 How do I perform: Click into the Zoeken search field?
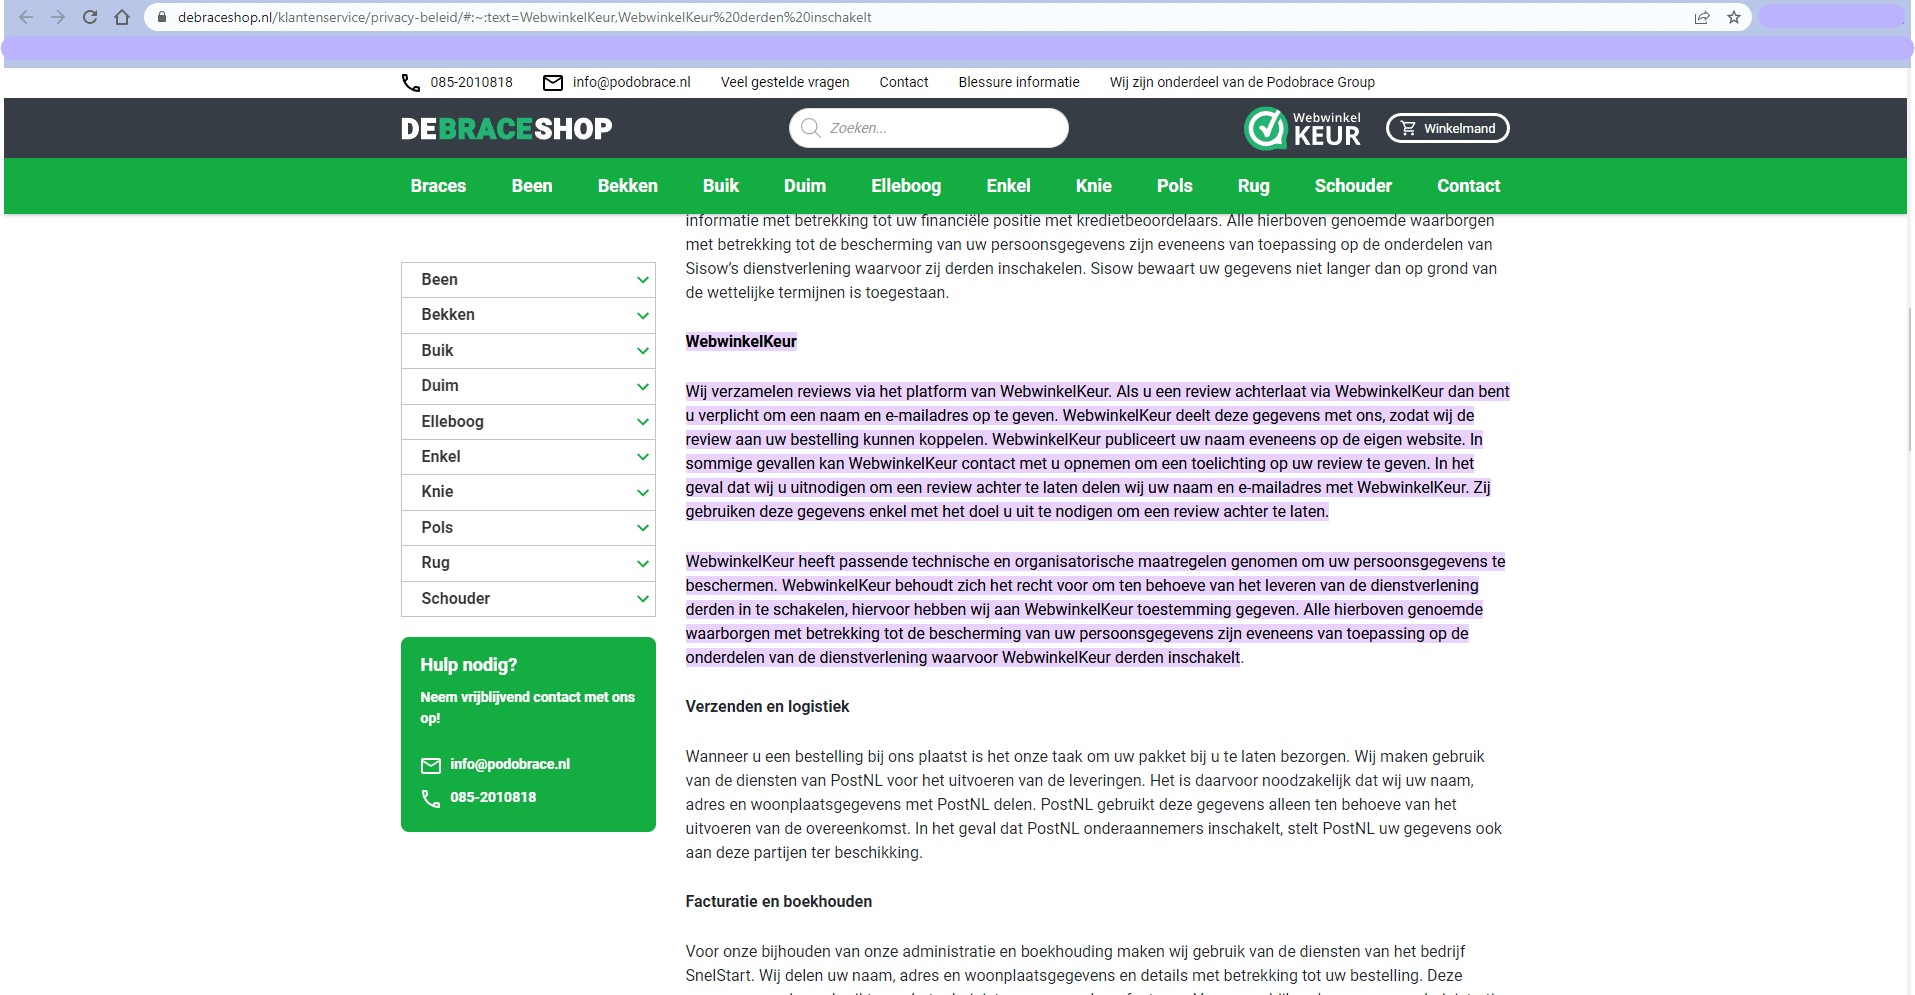pos(940,128)
